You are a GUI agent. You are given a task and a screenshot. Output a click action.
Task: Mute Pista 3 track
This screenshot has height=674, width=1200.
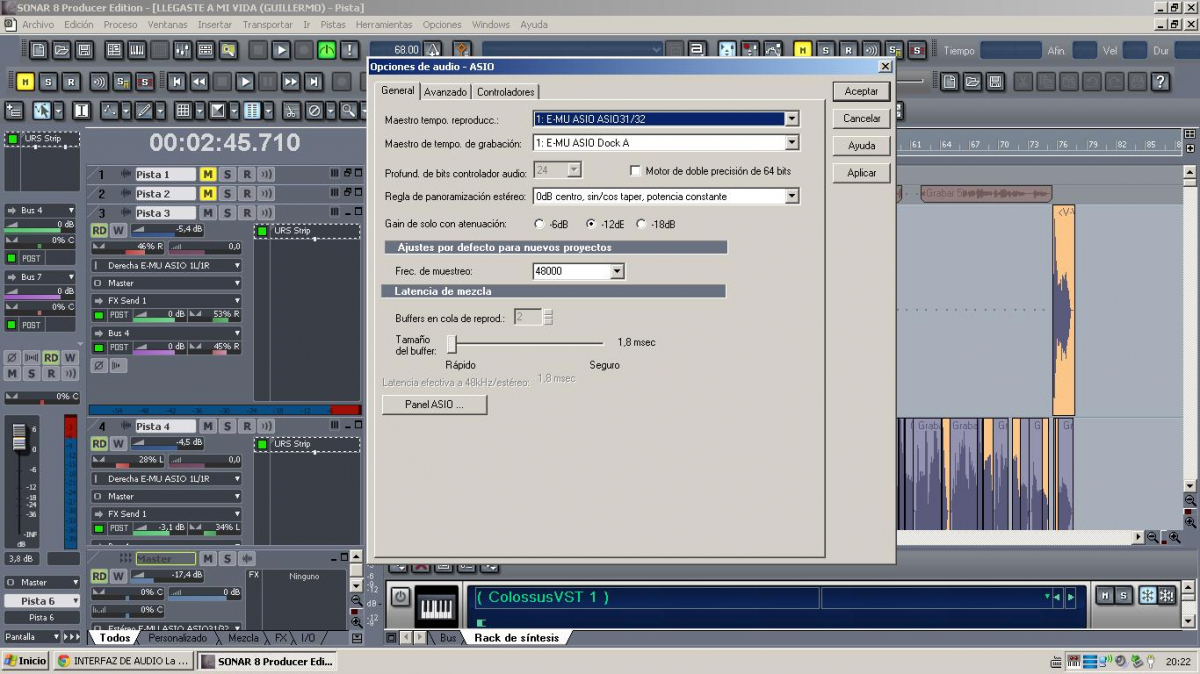pos(208,213)
